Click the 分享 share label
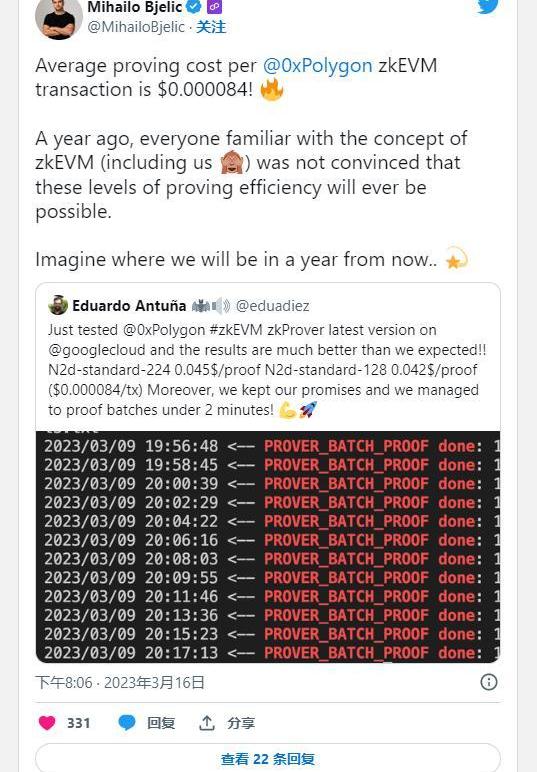 pos(241,723)
